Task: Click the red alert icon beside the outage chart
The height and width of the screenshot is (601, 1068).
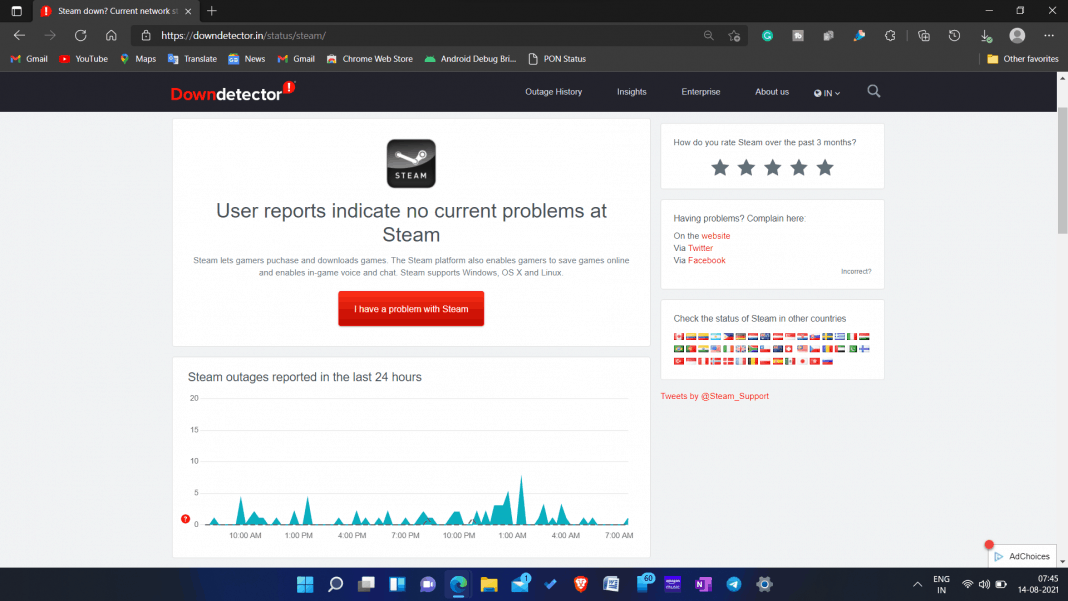Action: click(x=185, y=520)
